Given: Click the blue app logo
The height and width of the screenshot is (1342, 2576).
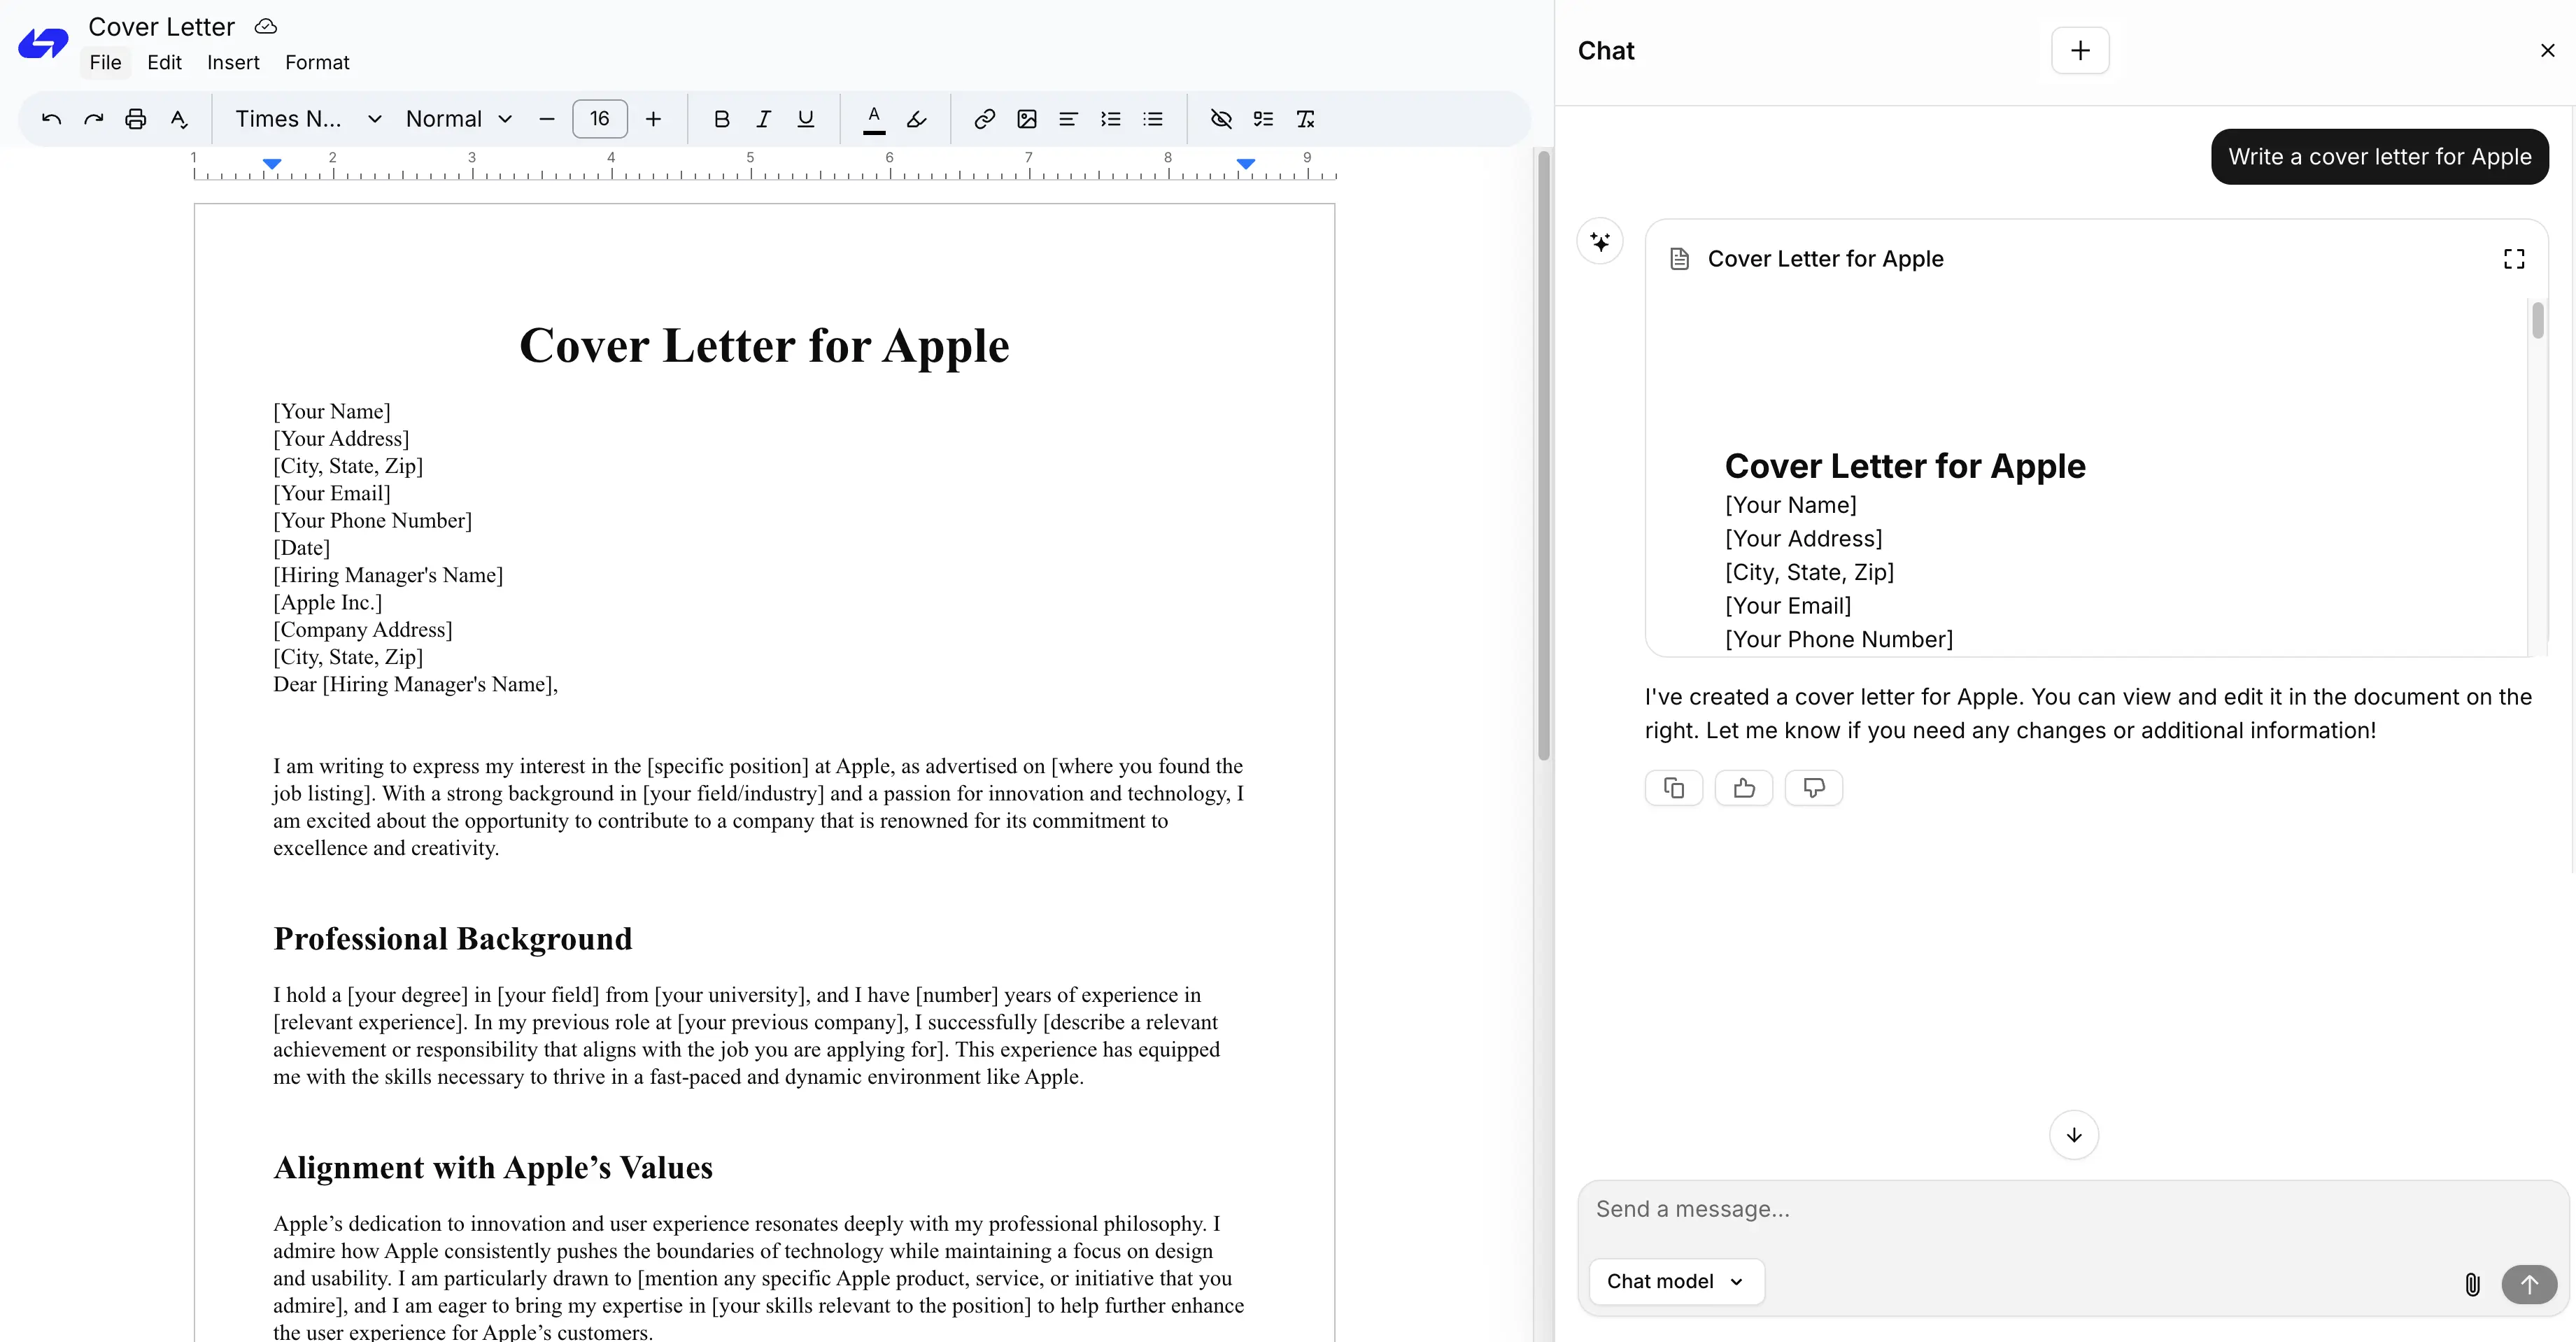Looking at the screenshot, I should [x=43, y=43].
